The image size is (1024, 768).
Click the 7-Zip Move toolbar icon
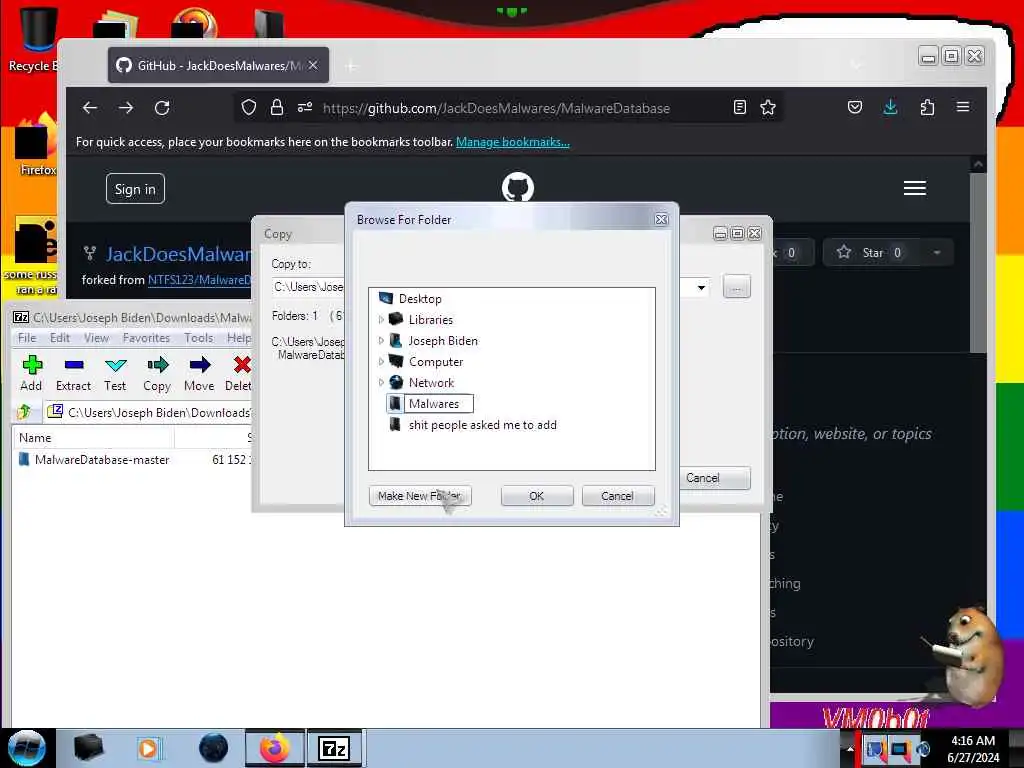point(200,365)
